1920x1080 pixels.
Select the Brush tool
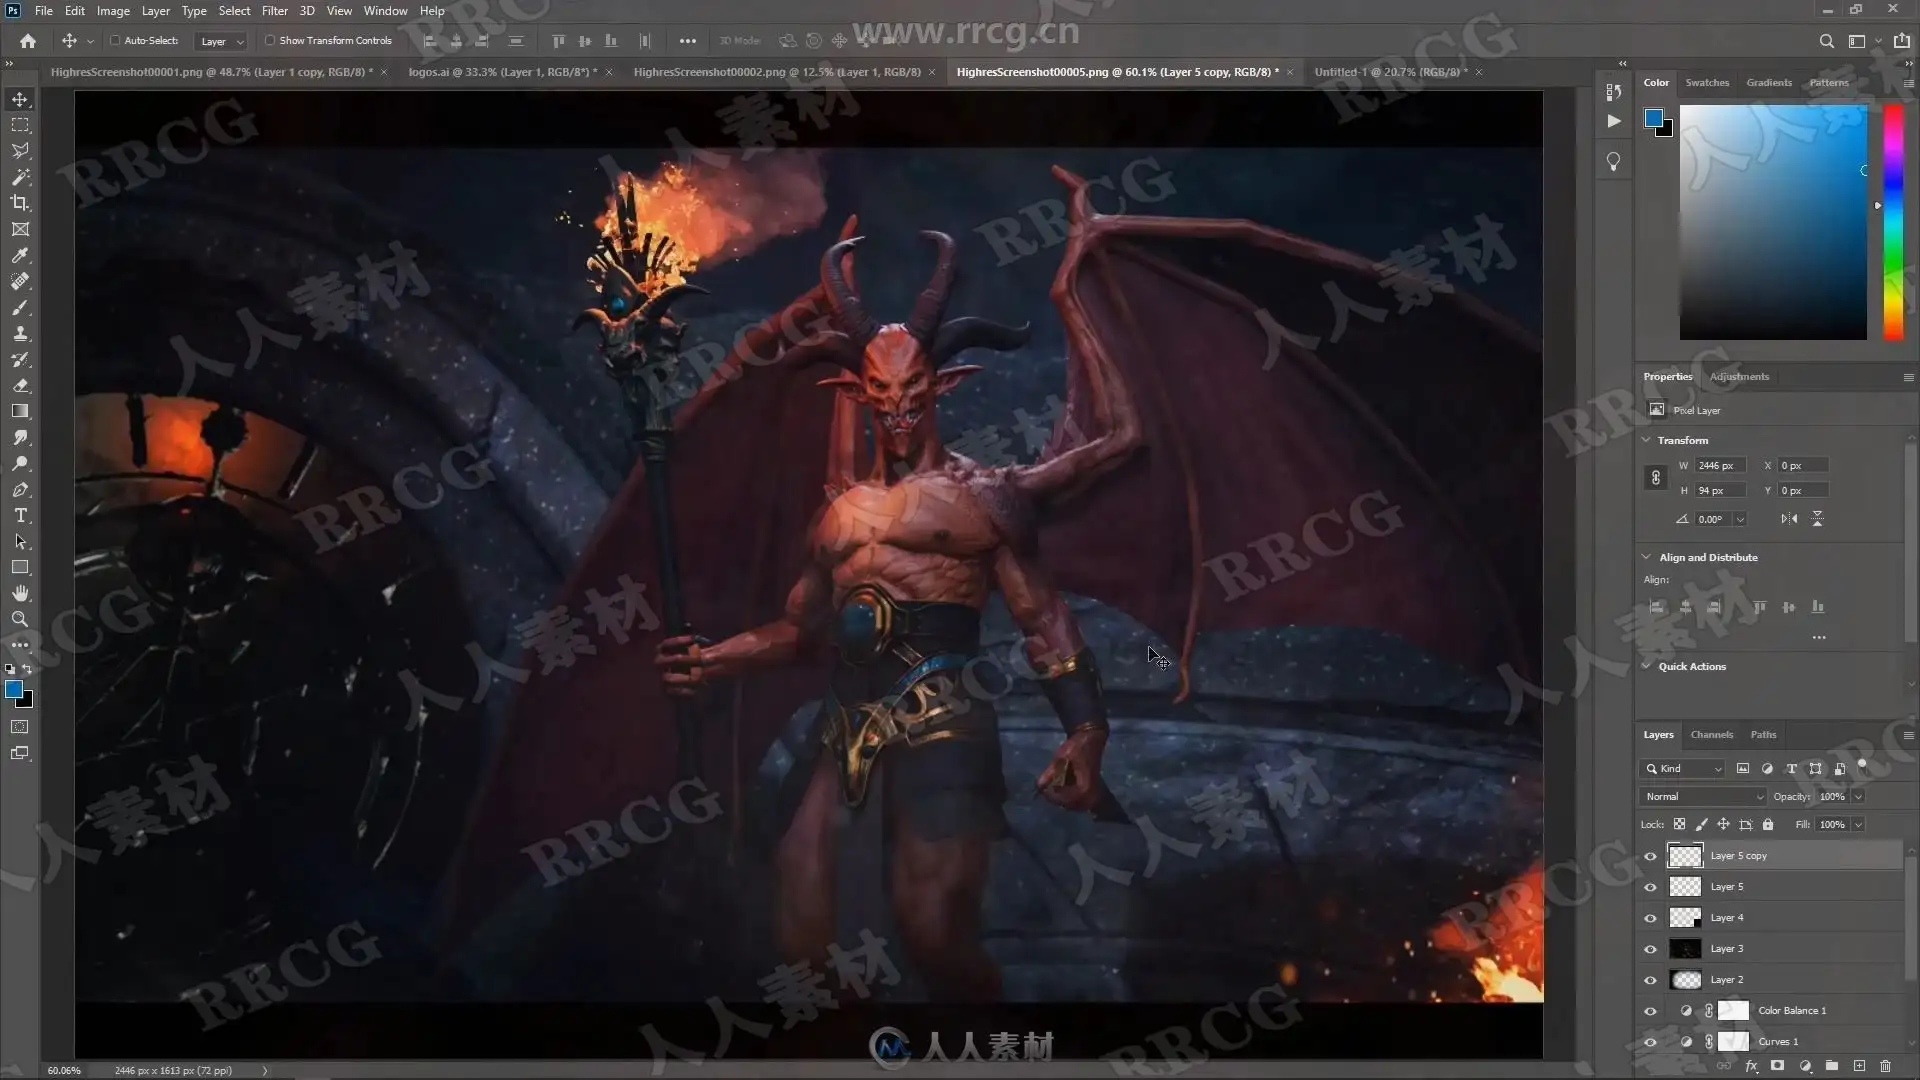(x=20, y=308)
